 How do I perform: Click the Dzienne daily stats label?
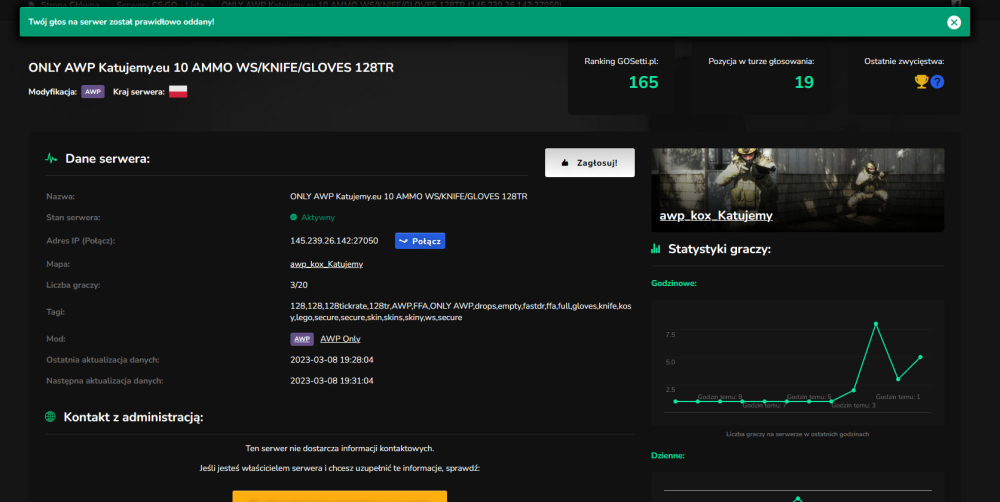click(668, 456)
